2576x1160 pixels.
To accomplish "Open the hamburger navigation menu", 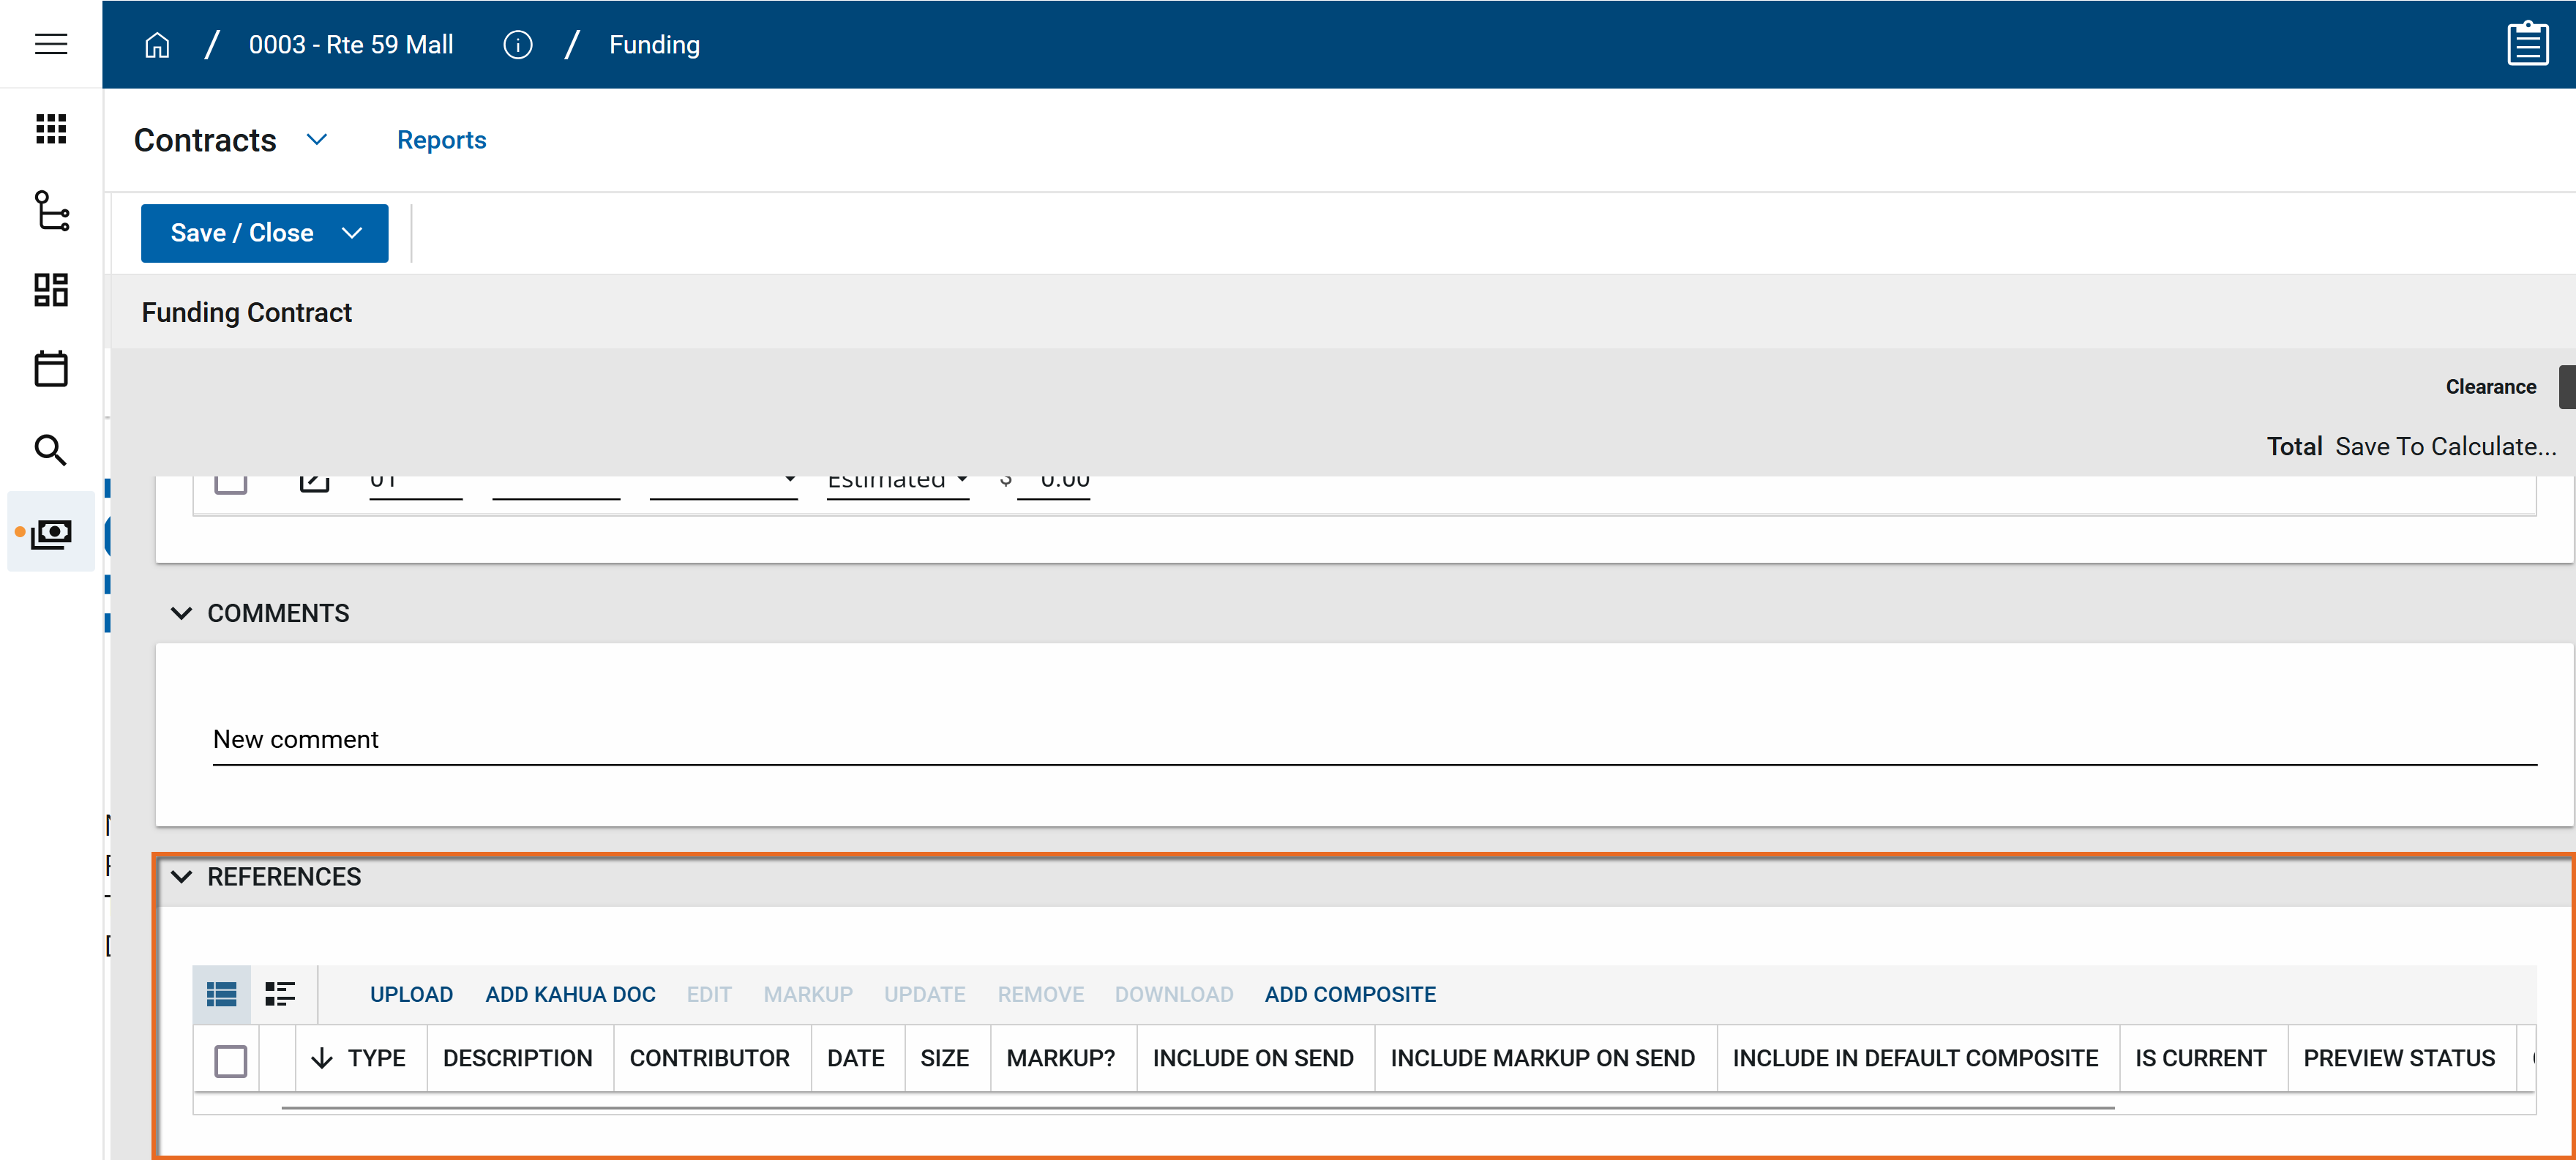I will 51,44.
